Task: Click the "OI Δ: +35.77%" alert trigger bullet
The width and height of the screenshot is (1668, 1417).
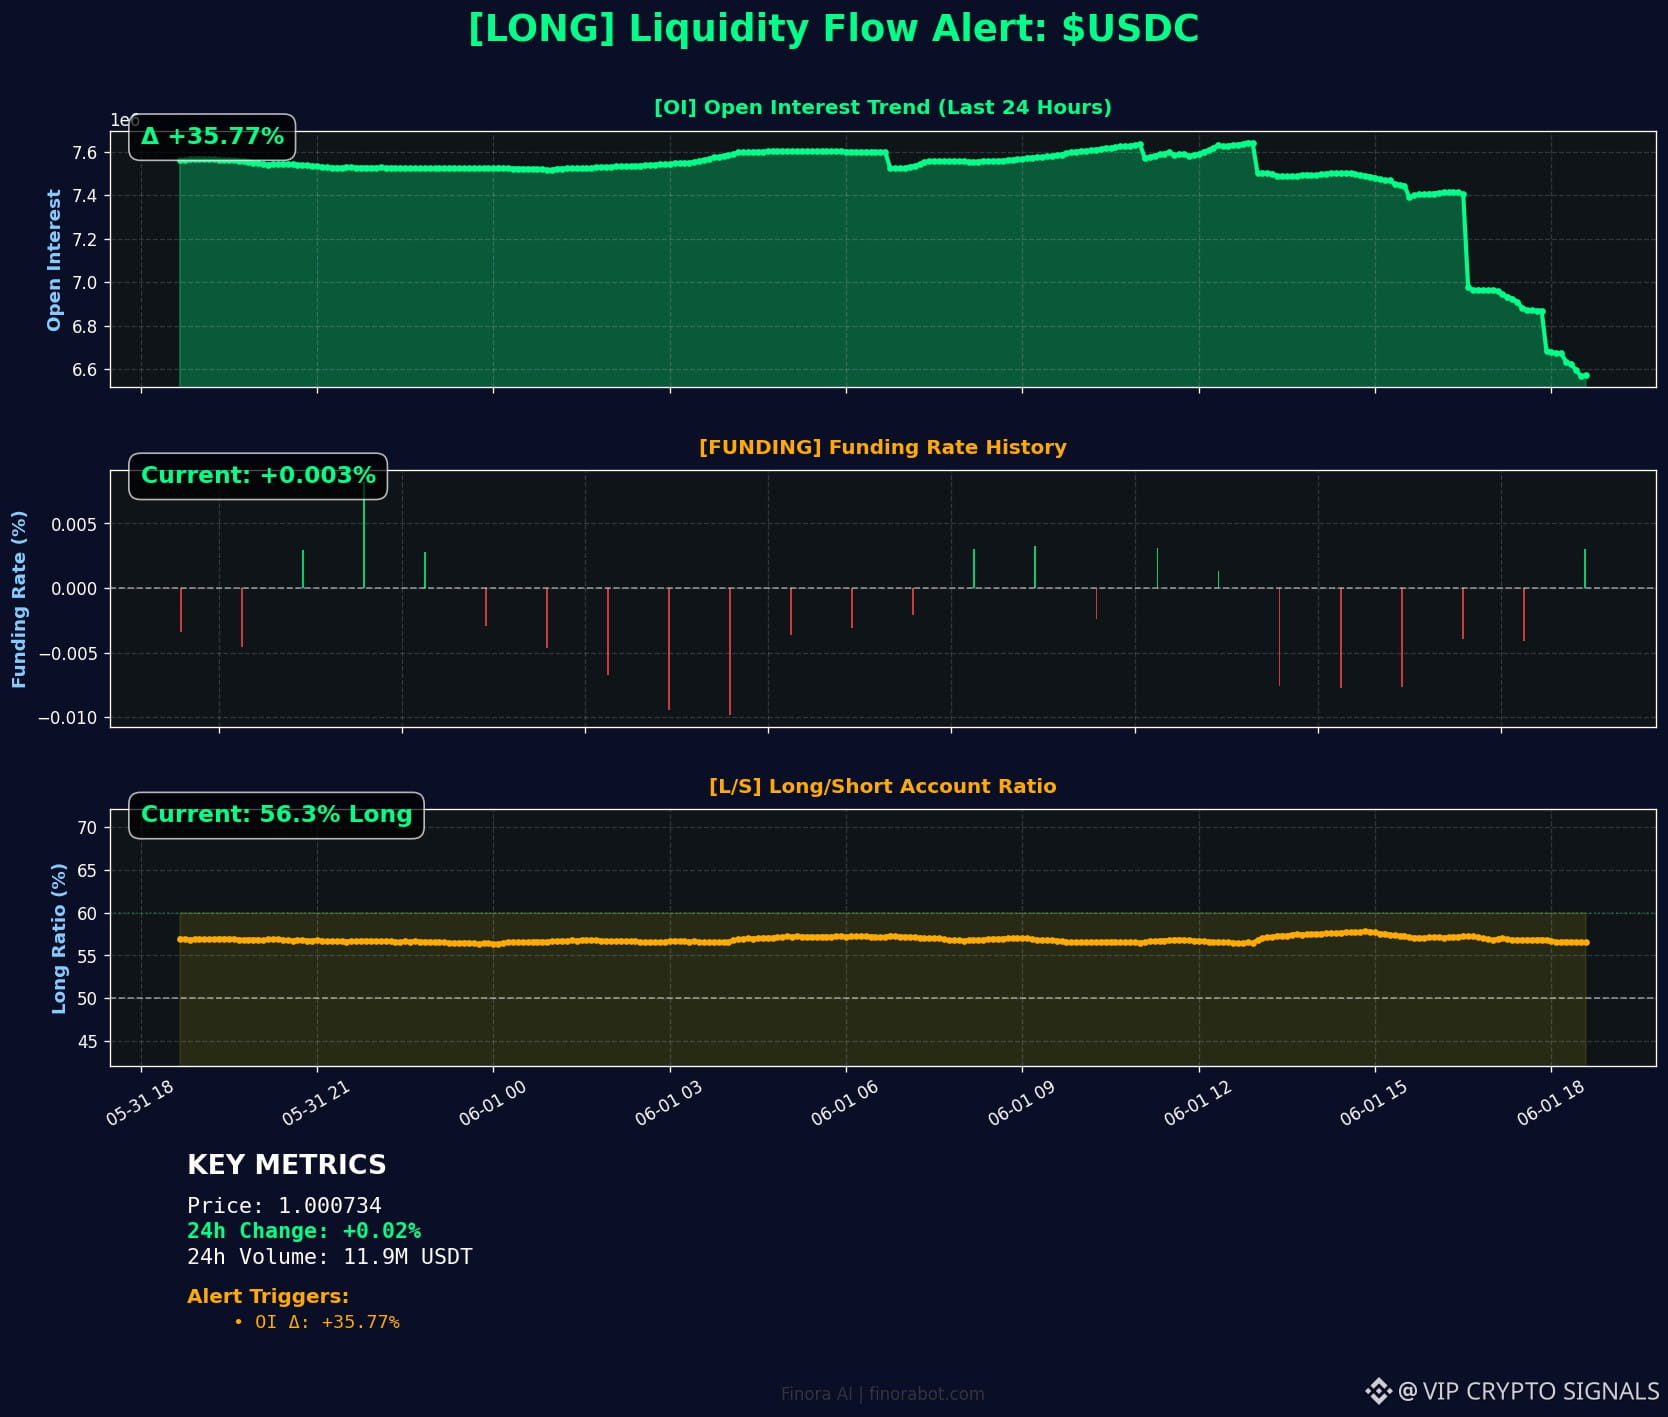Action: click(316, 1322)
